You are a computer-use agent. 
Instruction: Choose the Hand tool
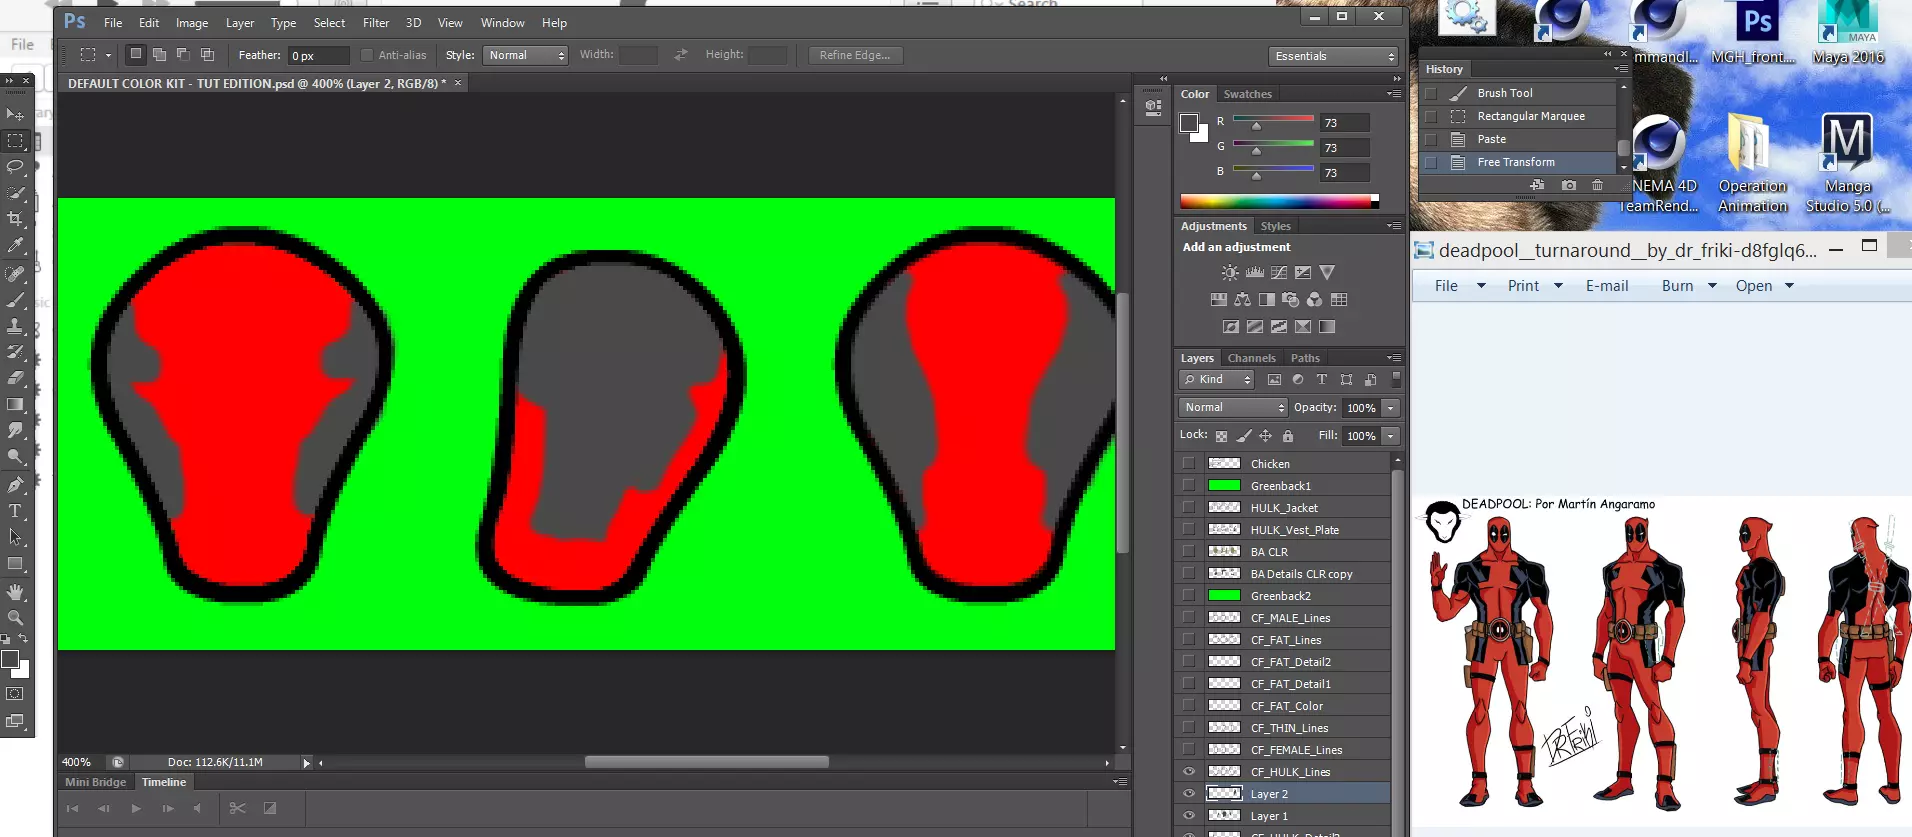[x=15, y=592]
